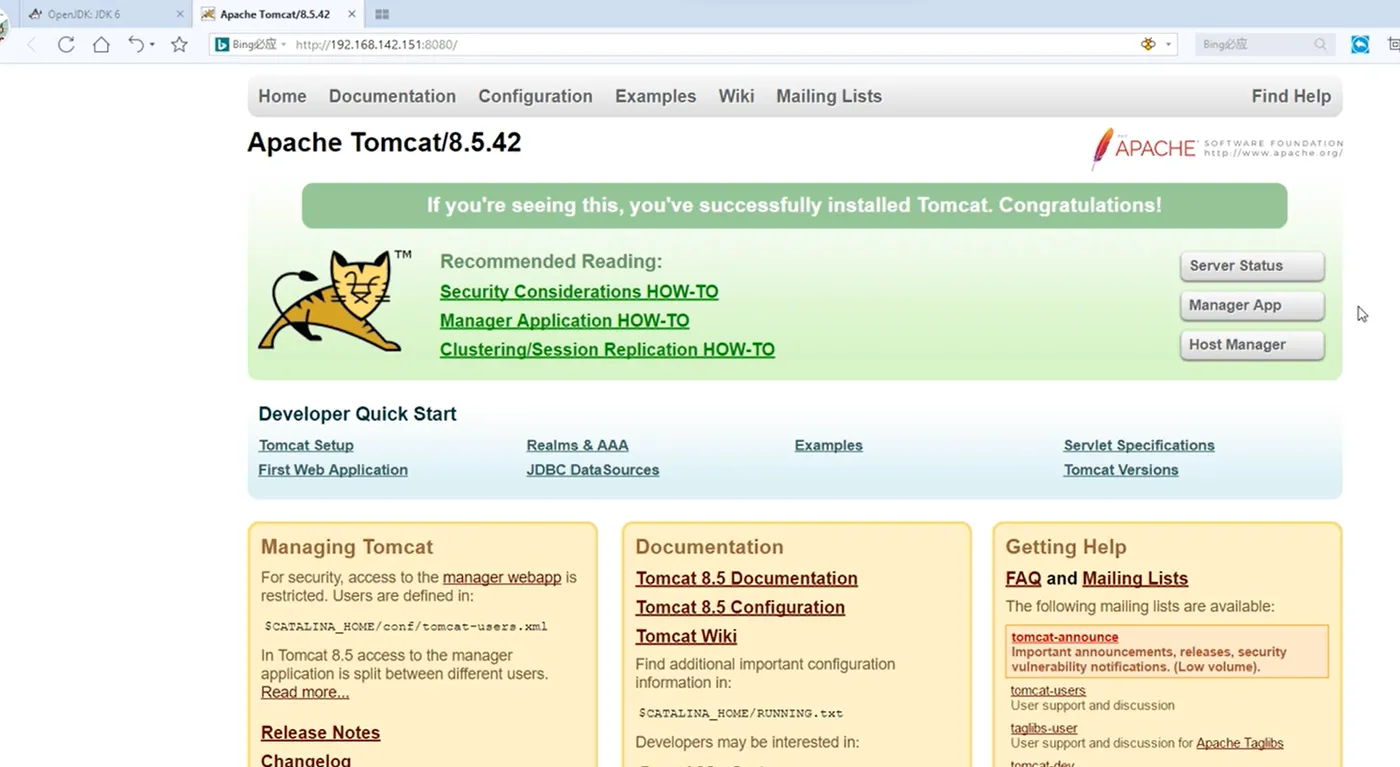Click the Apache Tomcat/8.5.42 page heading
Image resolution: width=1400 pixels, height=767 pixels.
[384, 142]
